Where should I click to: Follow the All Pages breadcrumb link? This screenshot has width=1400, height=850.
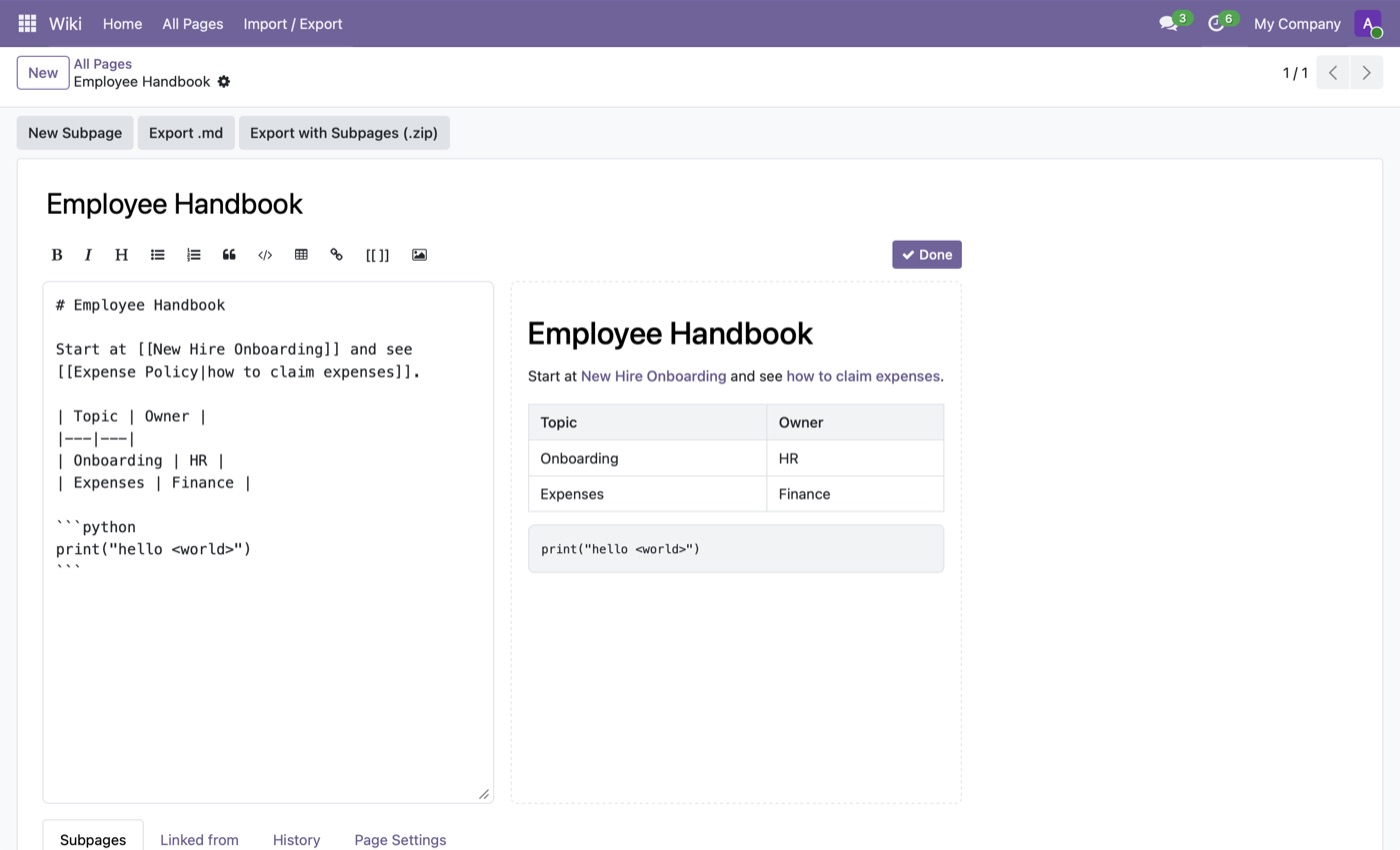103,64
